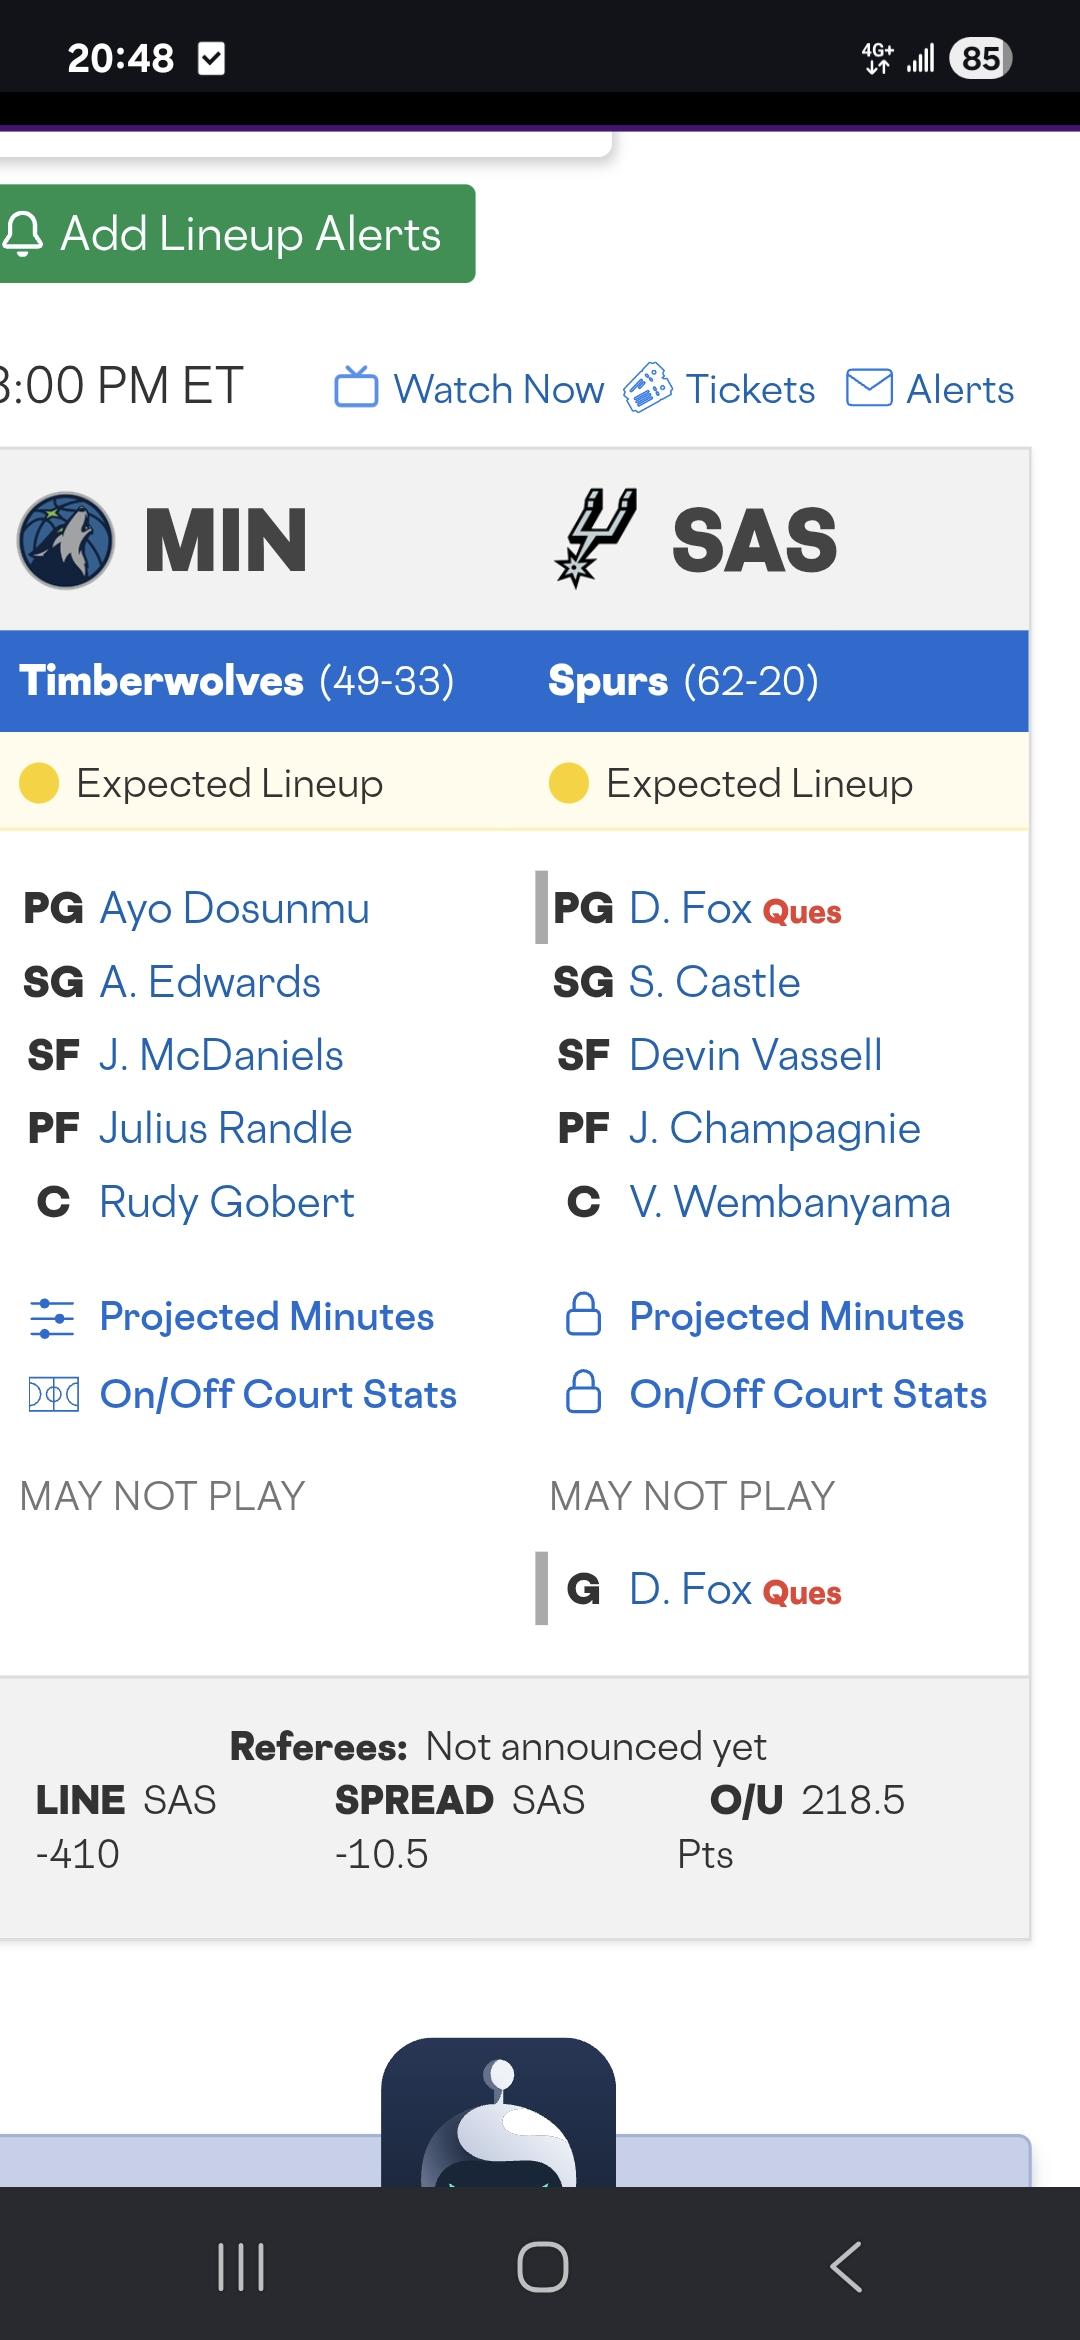Viewport: 1080px width, 2340px height.
Task: Tap Android recent apps navigation button
Action: tap(241, 2266)
